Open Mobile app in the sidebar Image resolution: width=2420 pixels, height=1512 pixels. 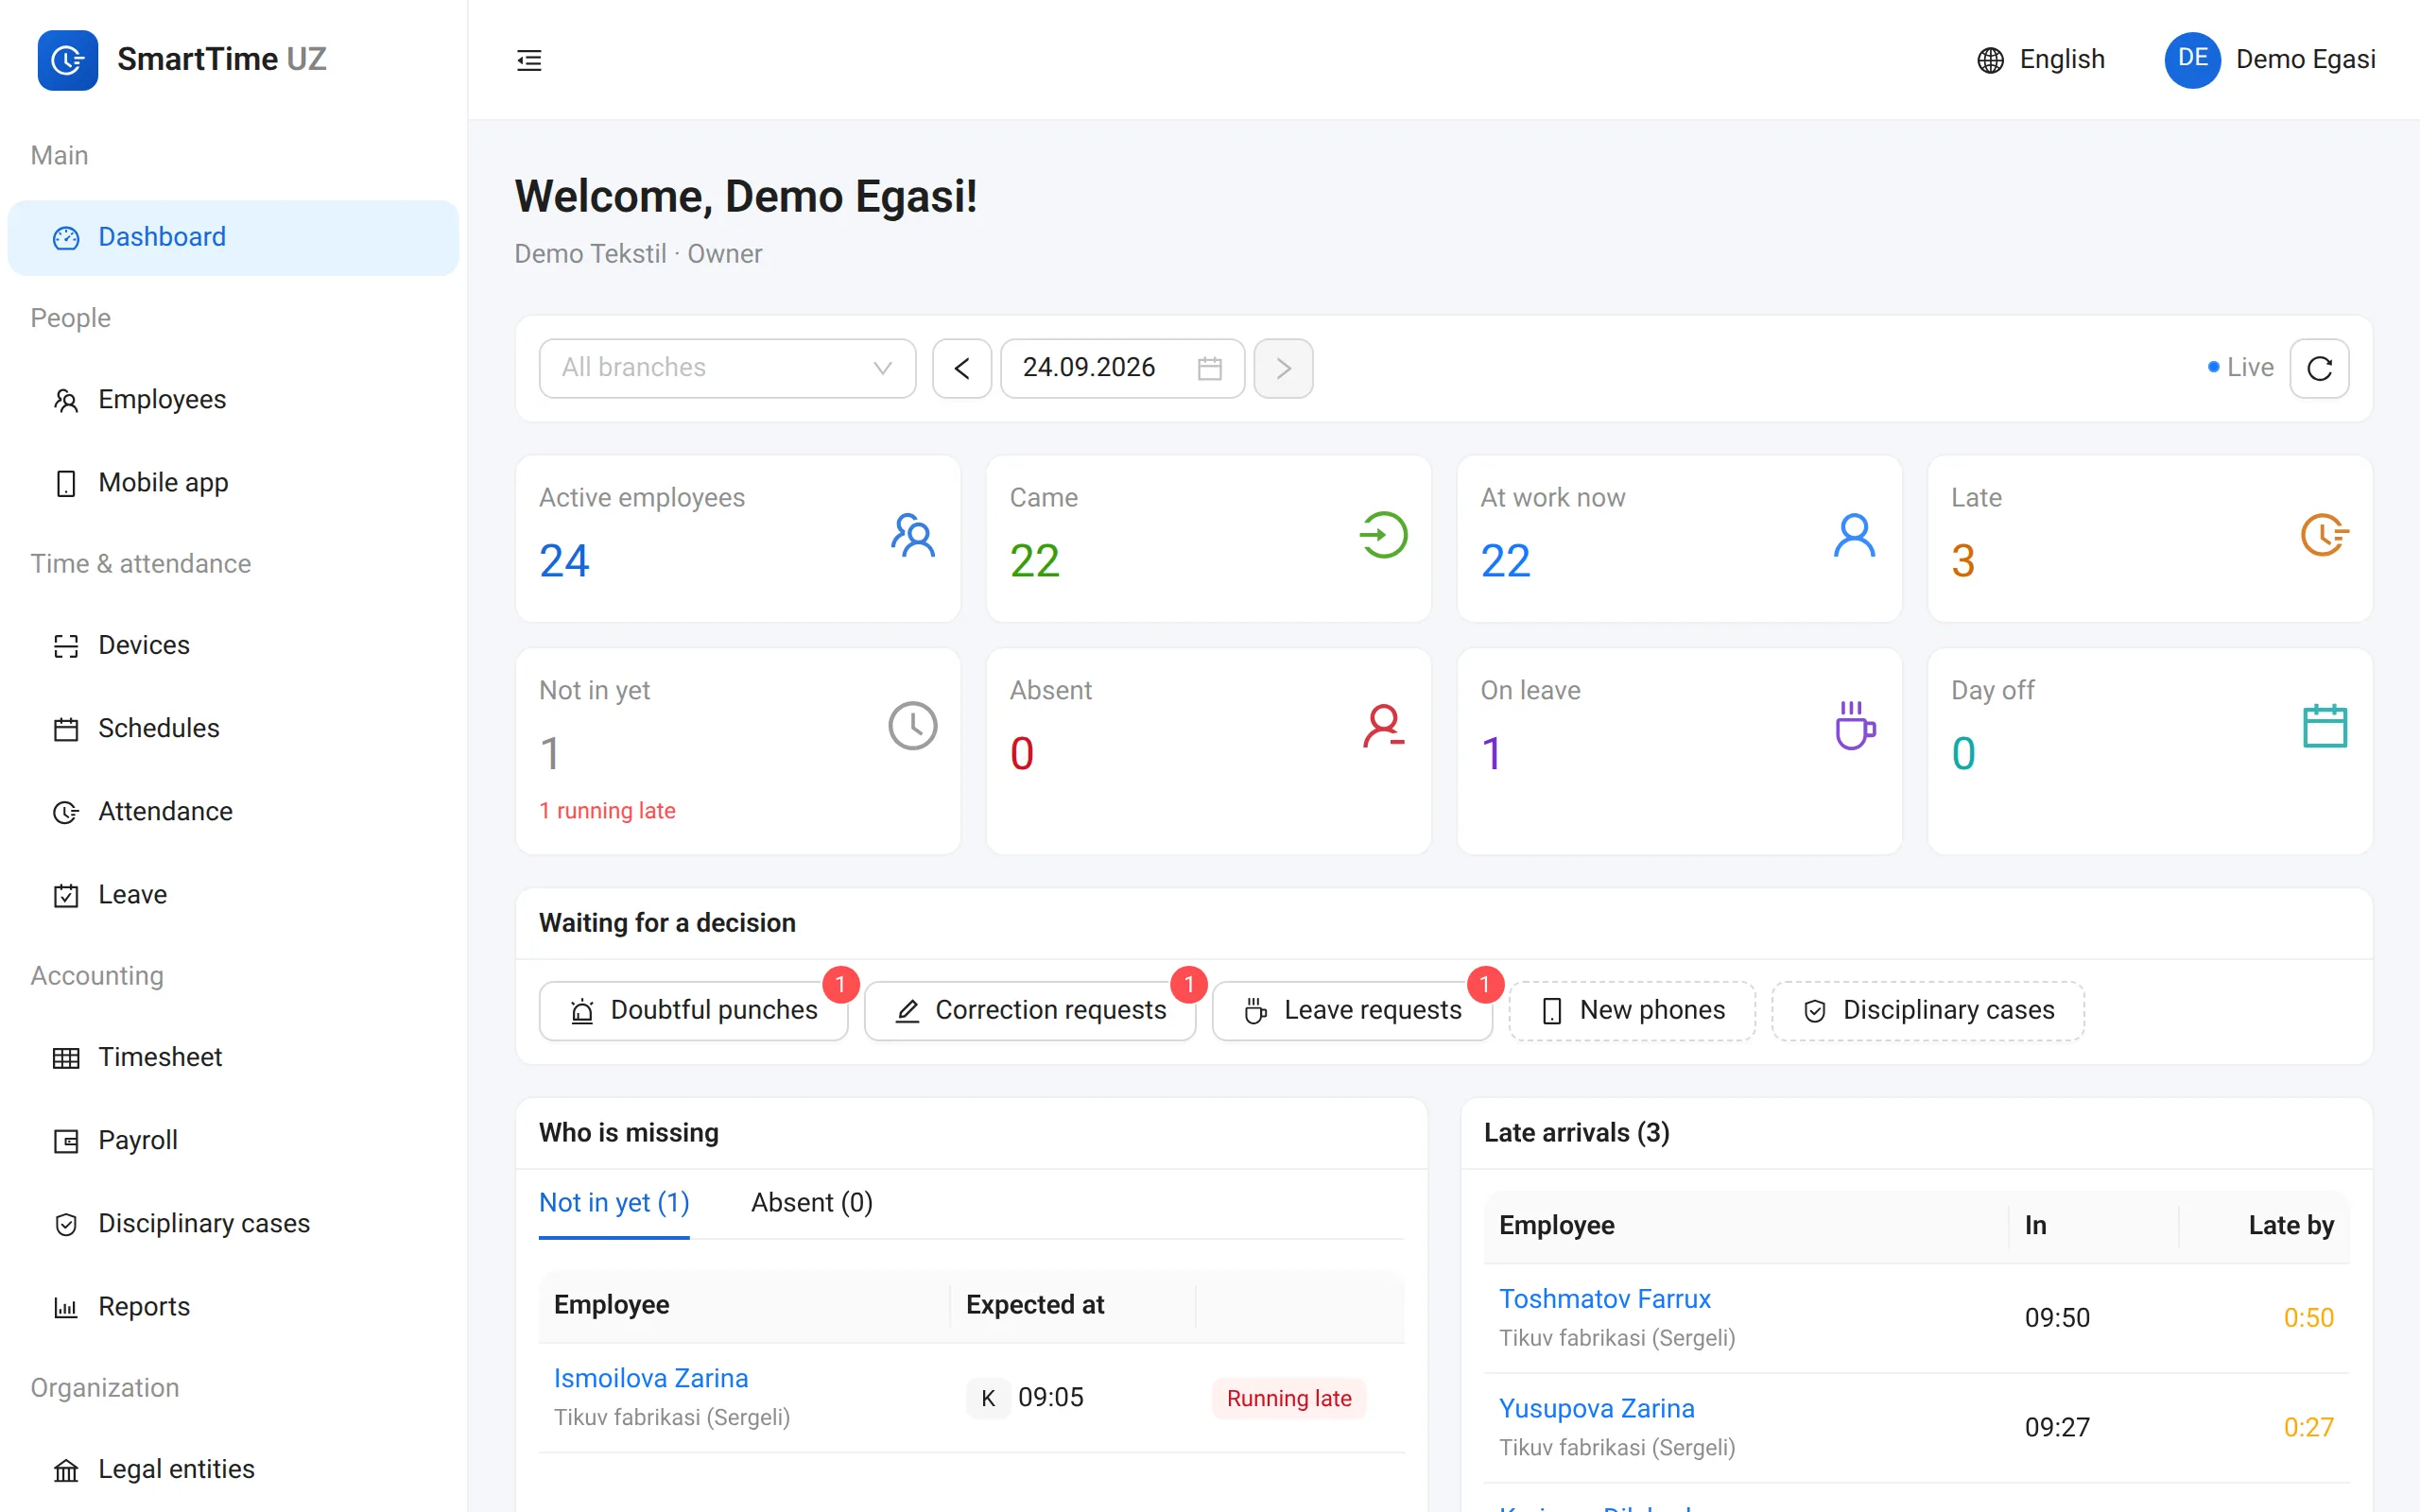coord(233,482)
